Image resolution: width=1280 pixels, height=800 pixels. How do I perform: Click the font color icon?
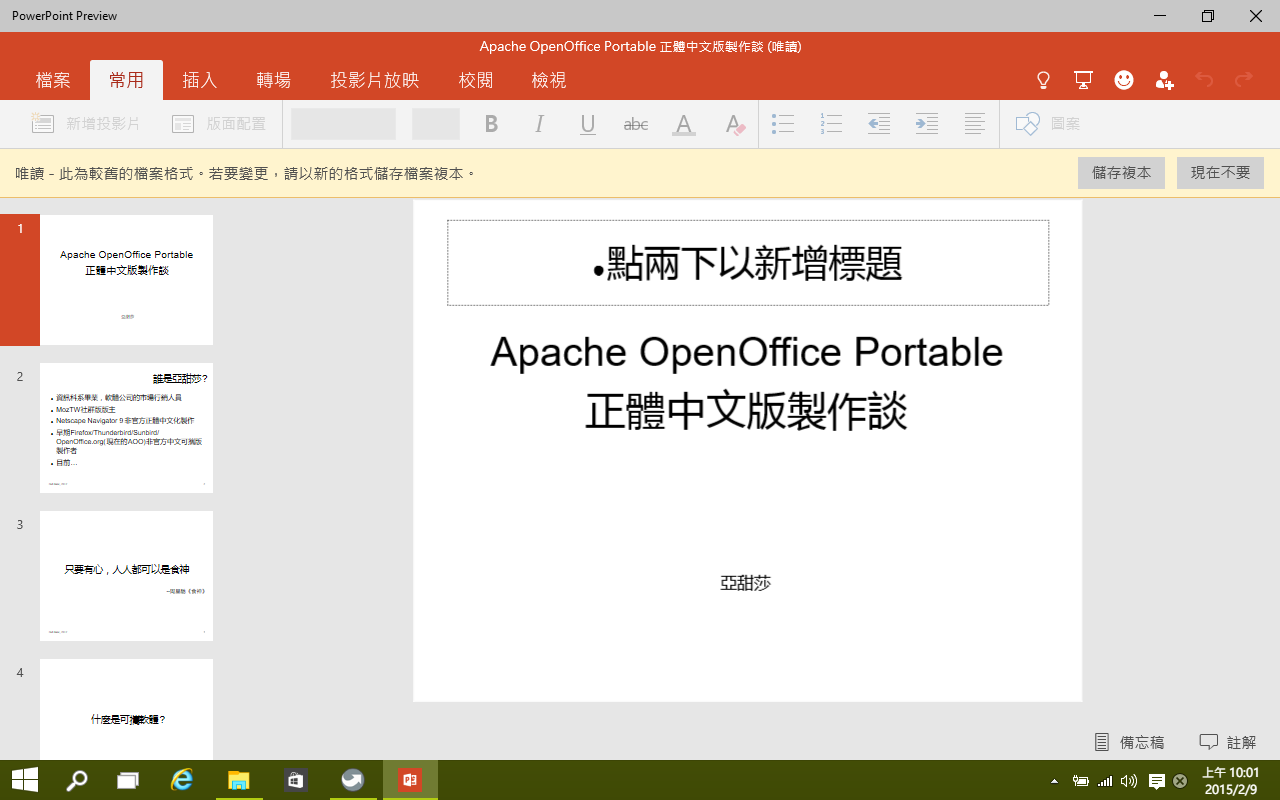point(684,124)
